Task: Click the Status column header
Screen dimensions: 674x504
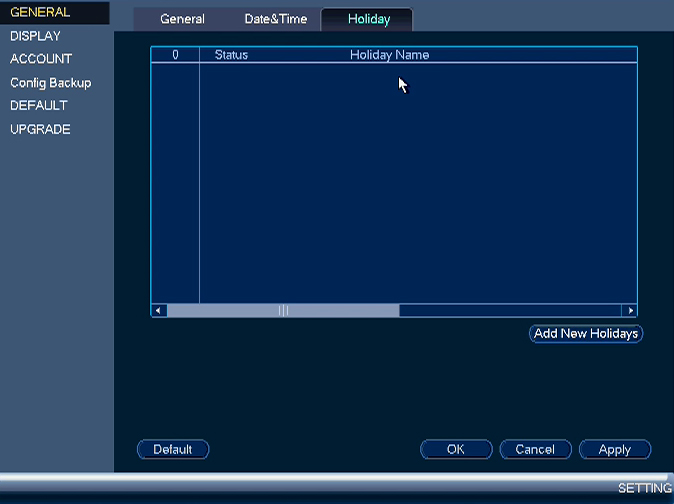Action: pos(231,55)
